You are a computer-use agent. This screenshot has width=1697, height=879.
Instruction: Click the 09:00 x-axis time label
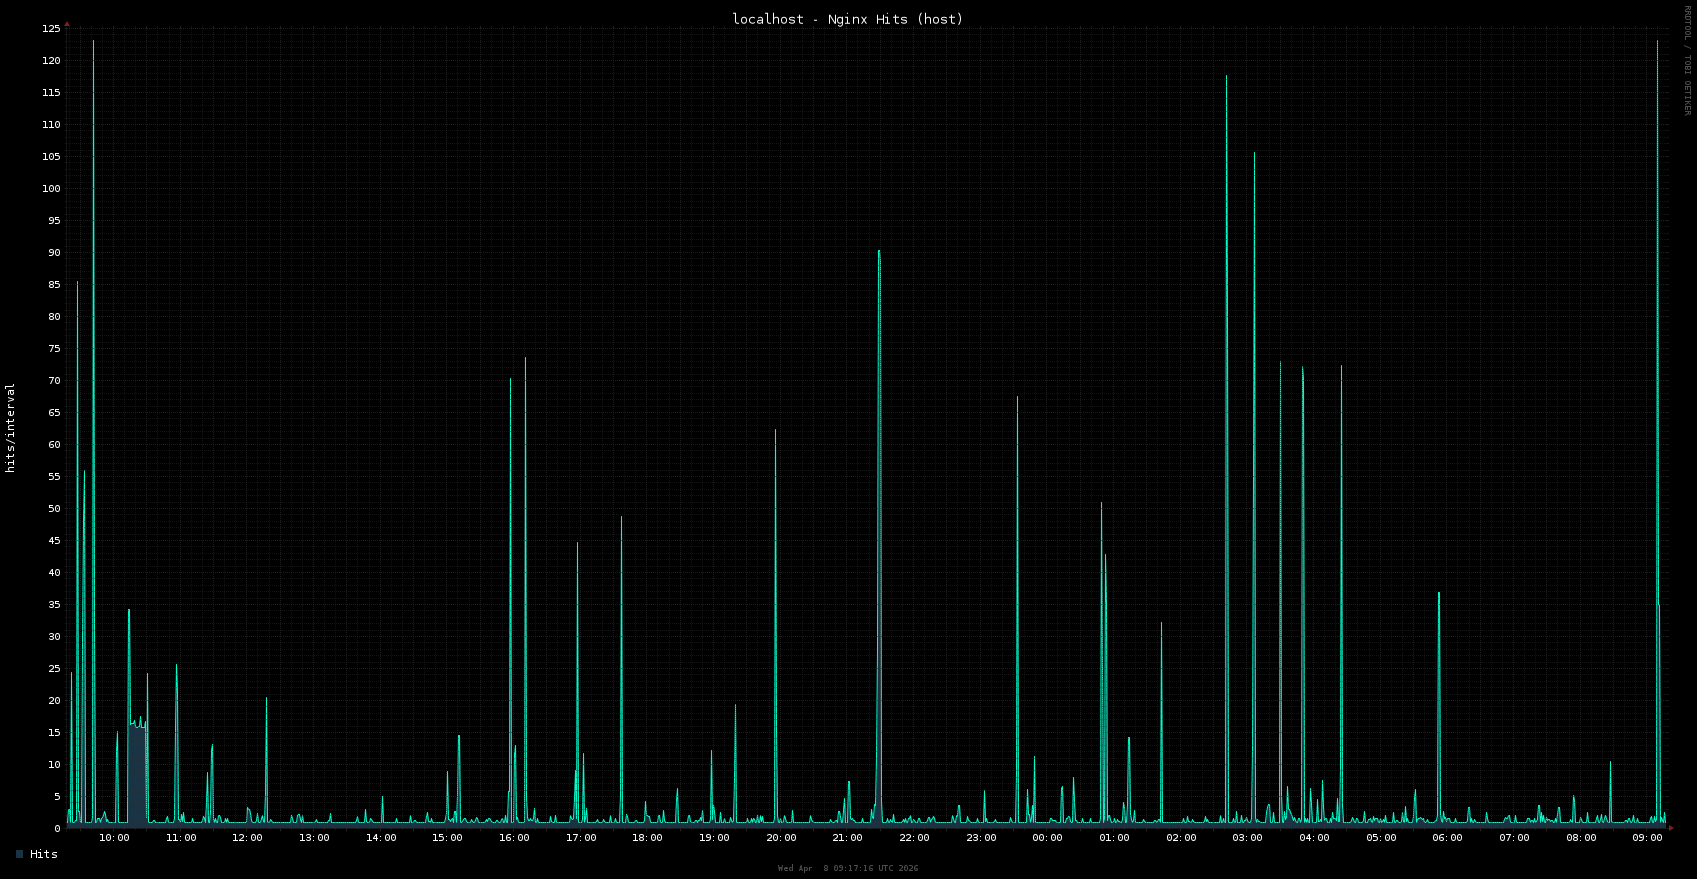coord(1648,838)
